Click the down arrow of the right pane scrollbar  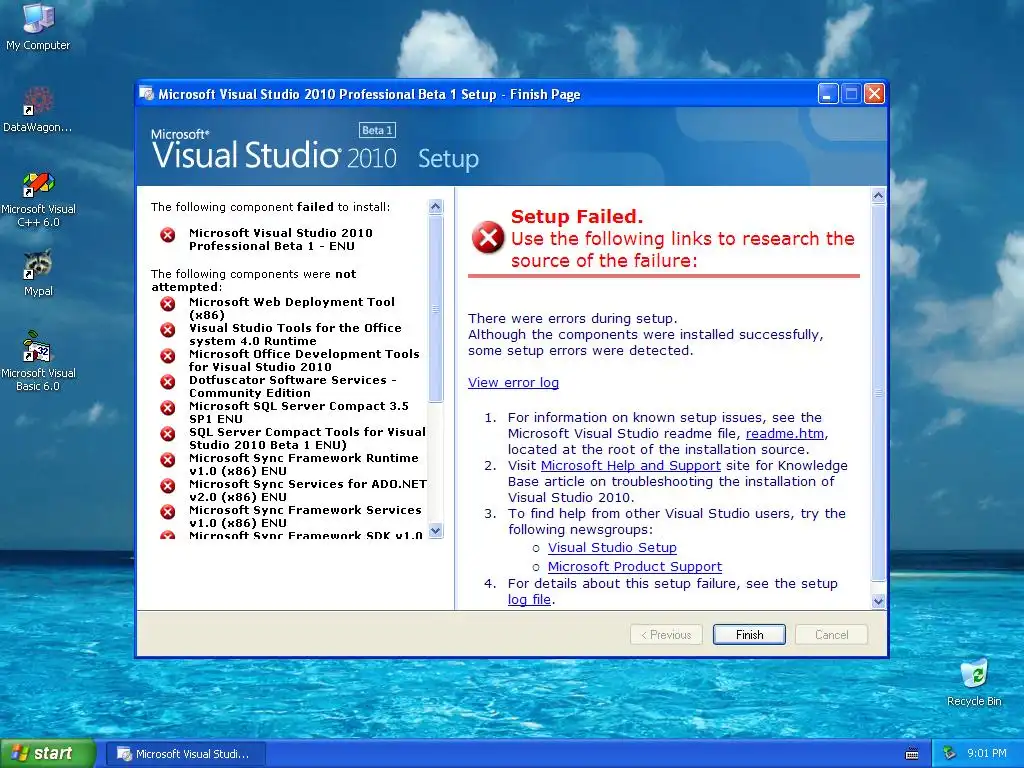tap(878, 601)
